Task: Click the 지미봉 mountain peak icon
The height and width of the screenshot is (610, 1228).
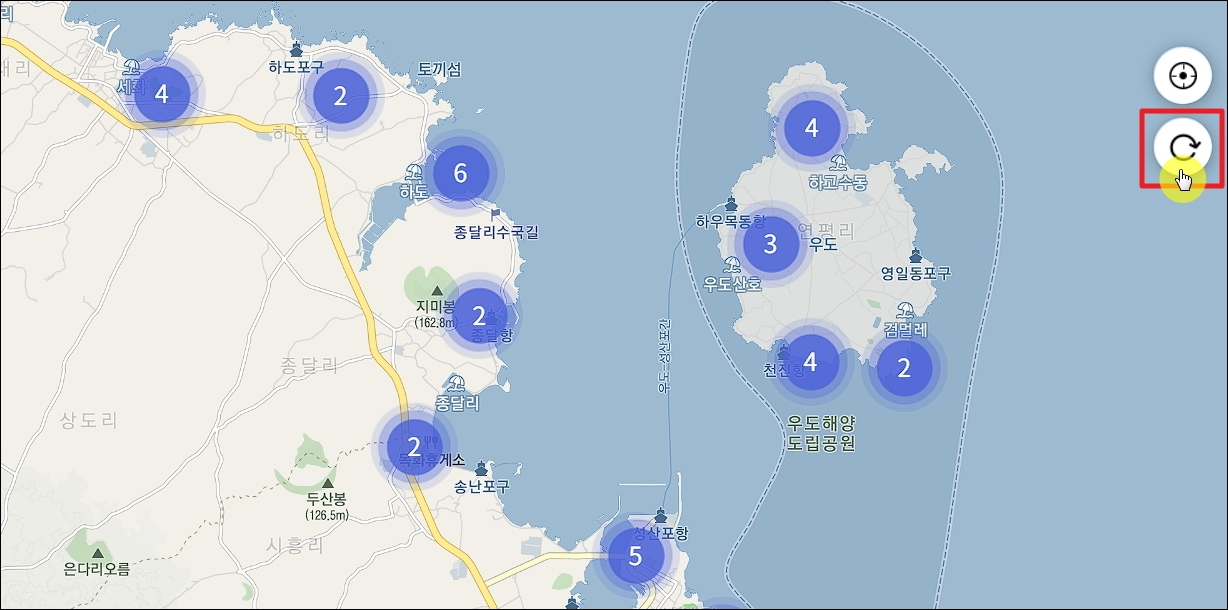Action: [436, 290]
